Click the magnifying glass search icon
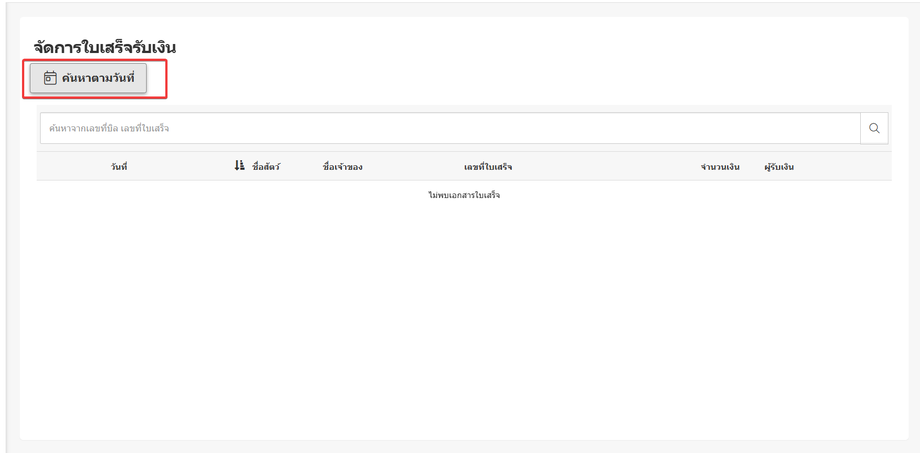This screenshot has width=920, height=453. coord(874,129)
